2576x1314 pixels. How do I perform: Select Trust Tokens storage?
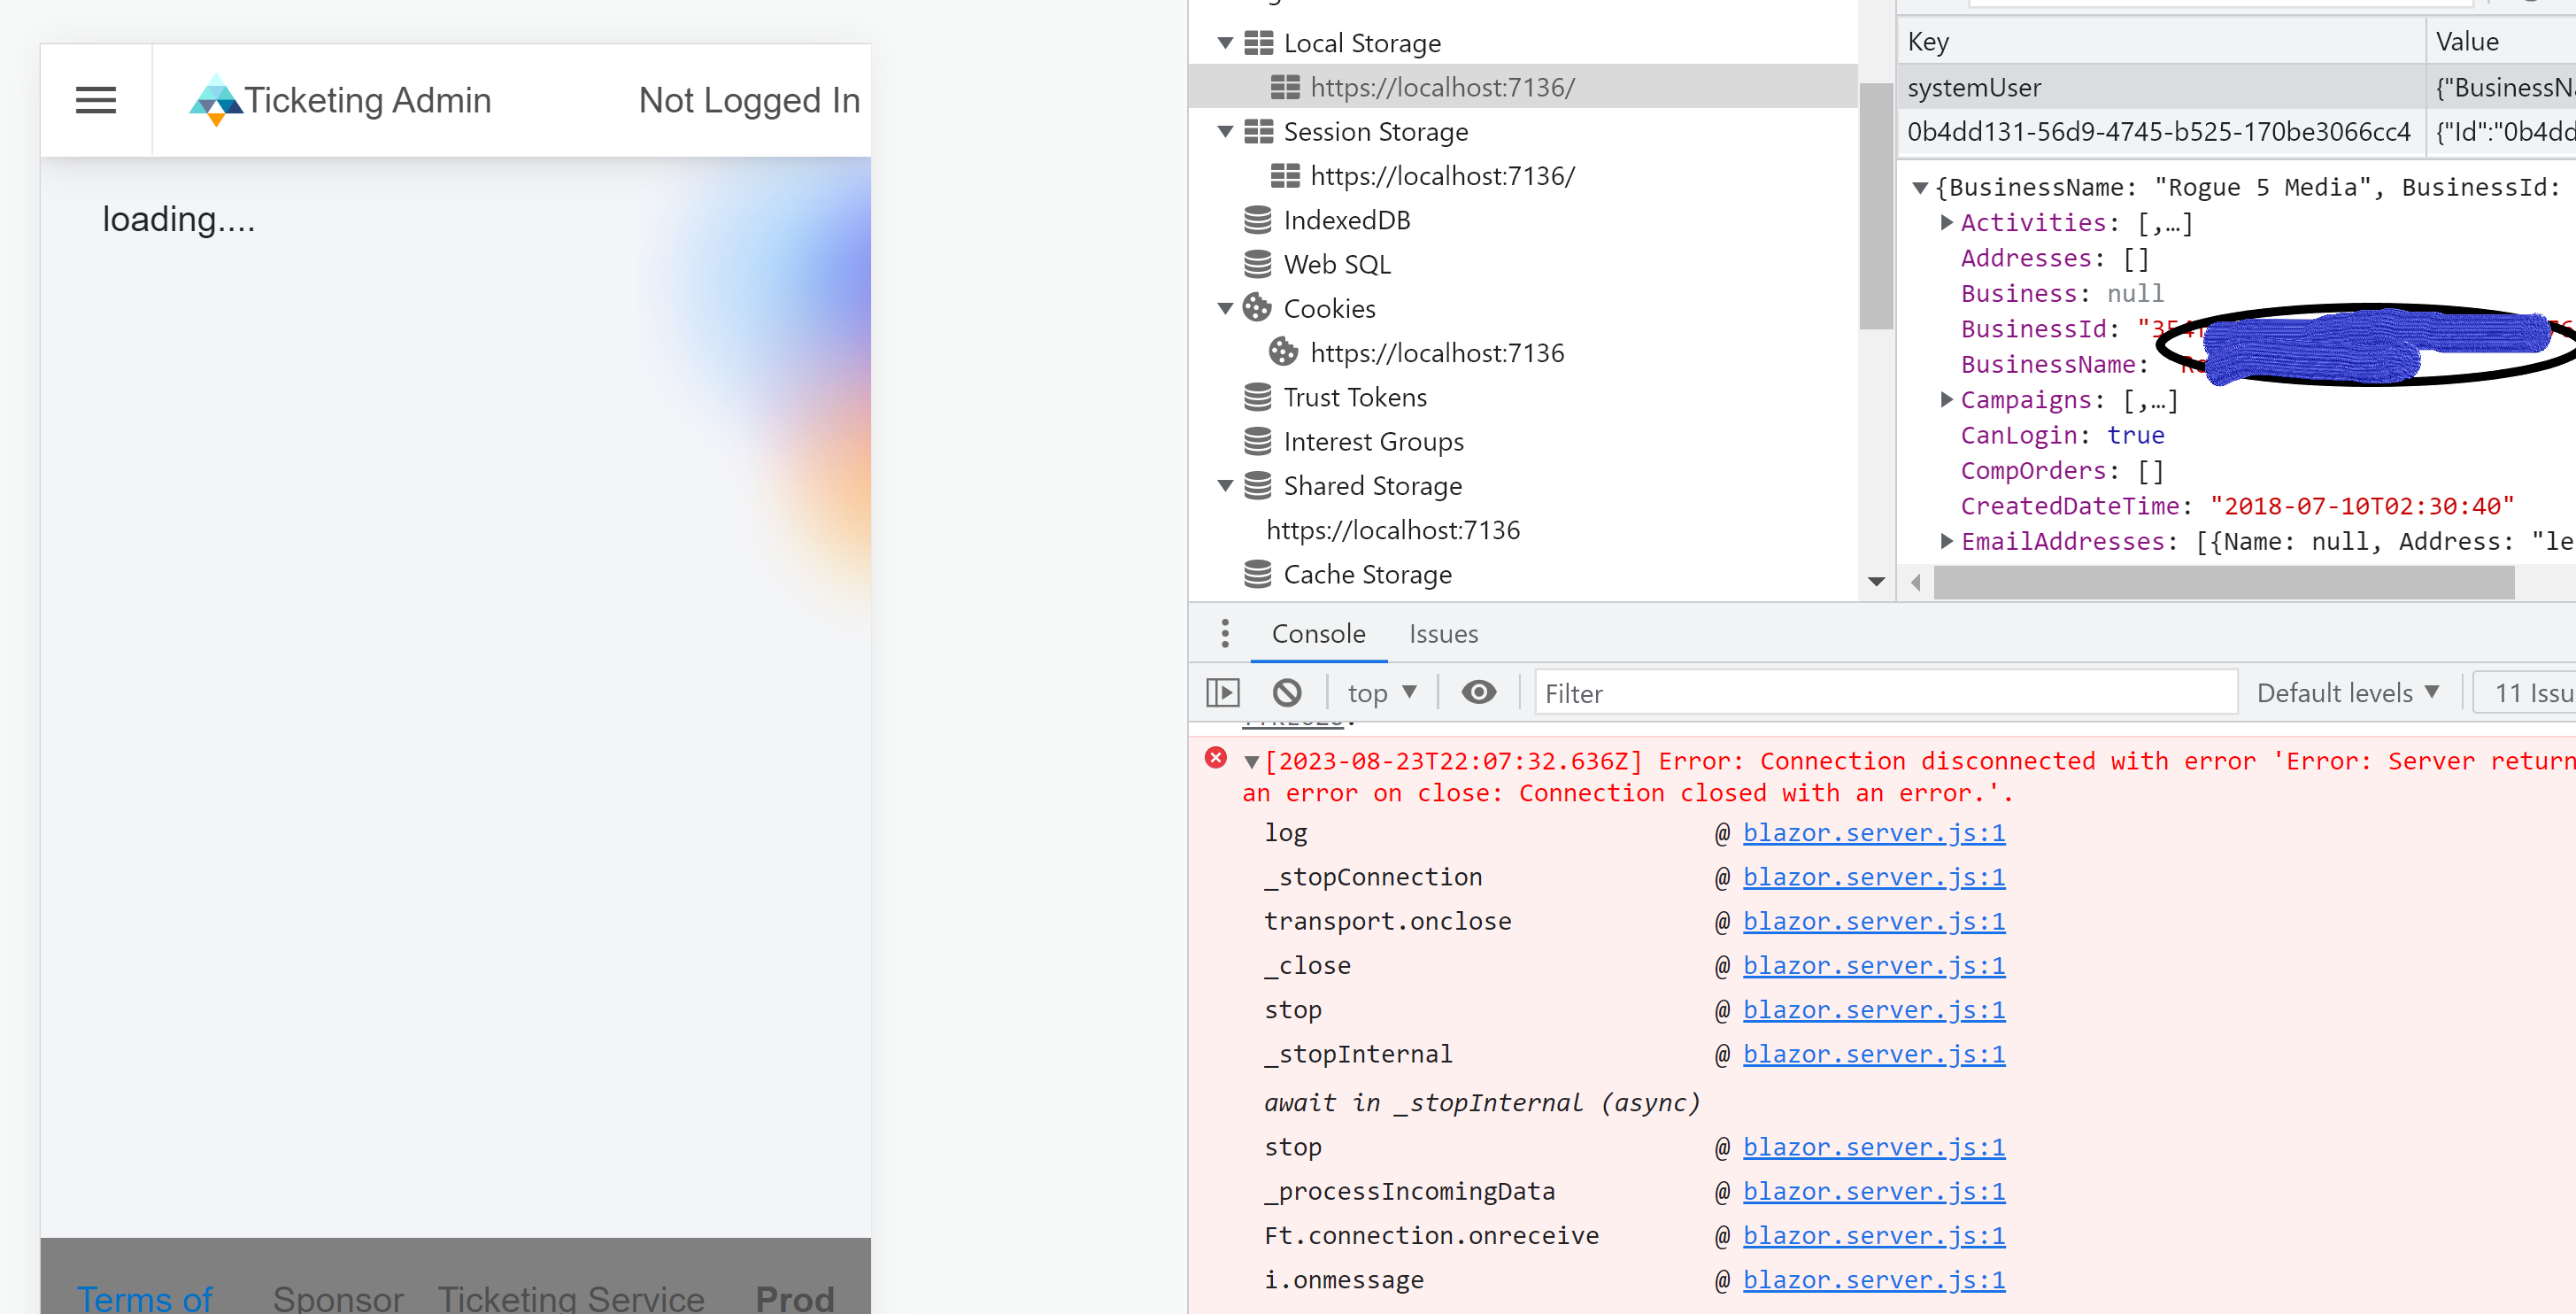(x=1355, y=396)
